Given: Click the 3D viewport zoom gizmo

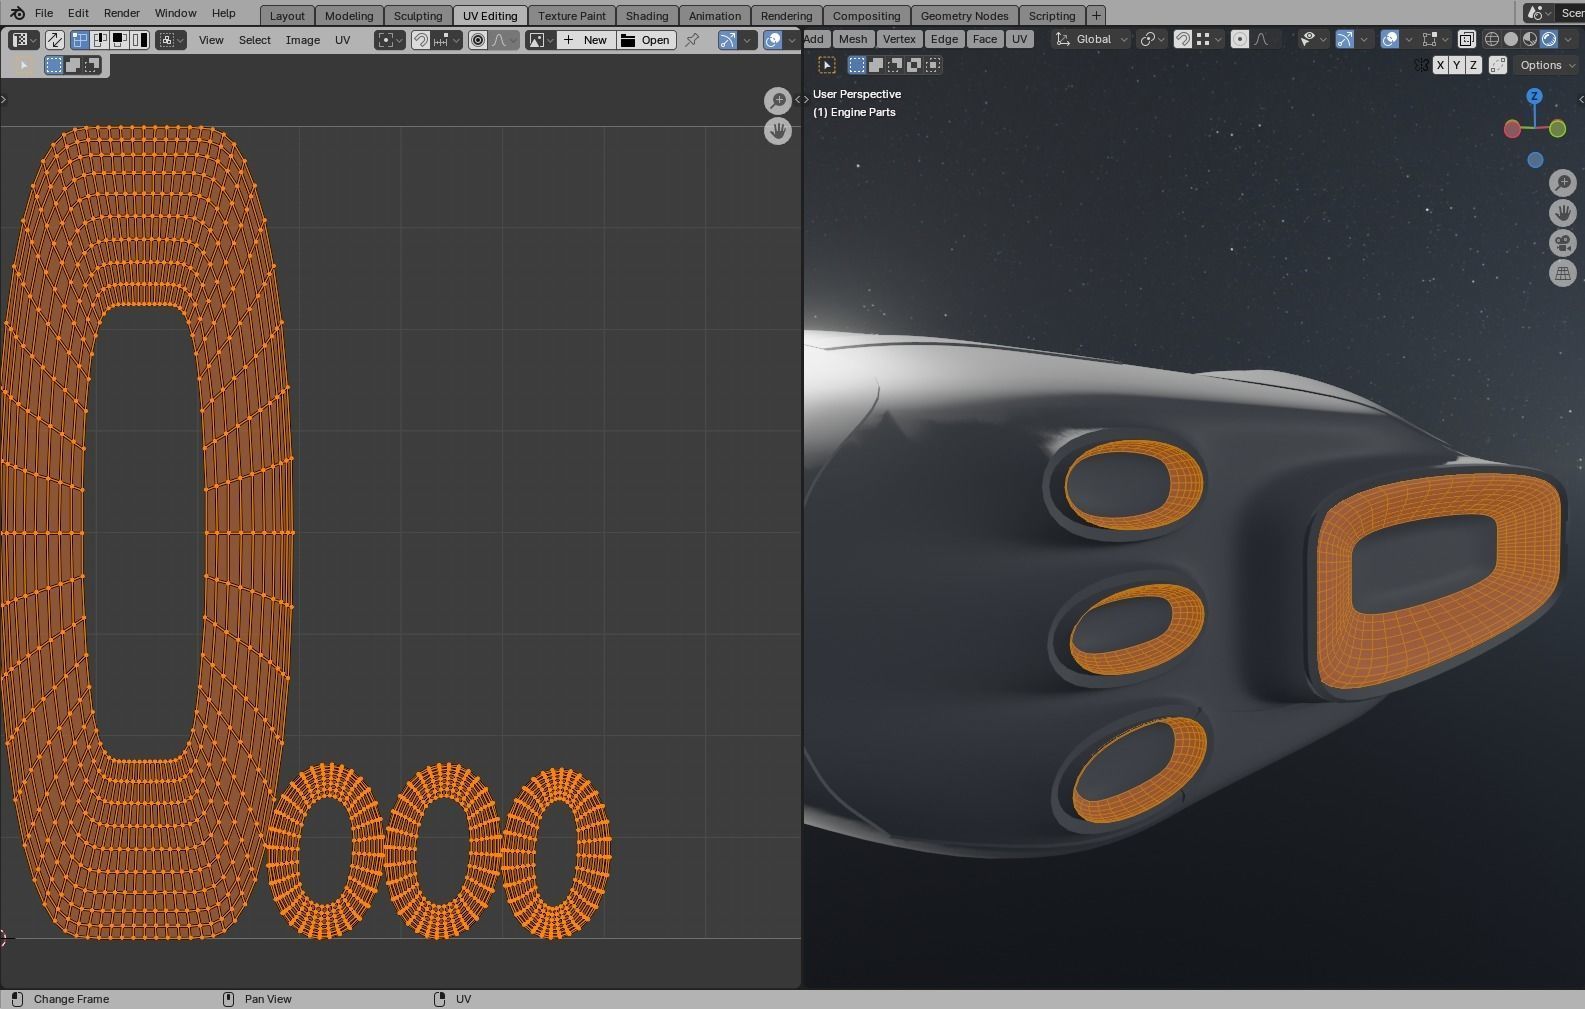Looking at the screenshot, I should point(1562,182).
